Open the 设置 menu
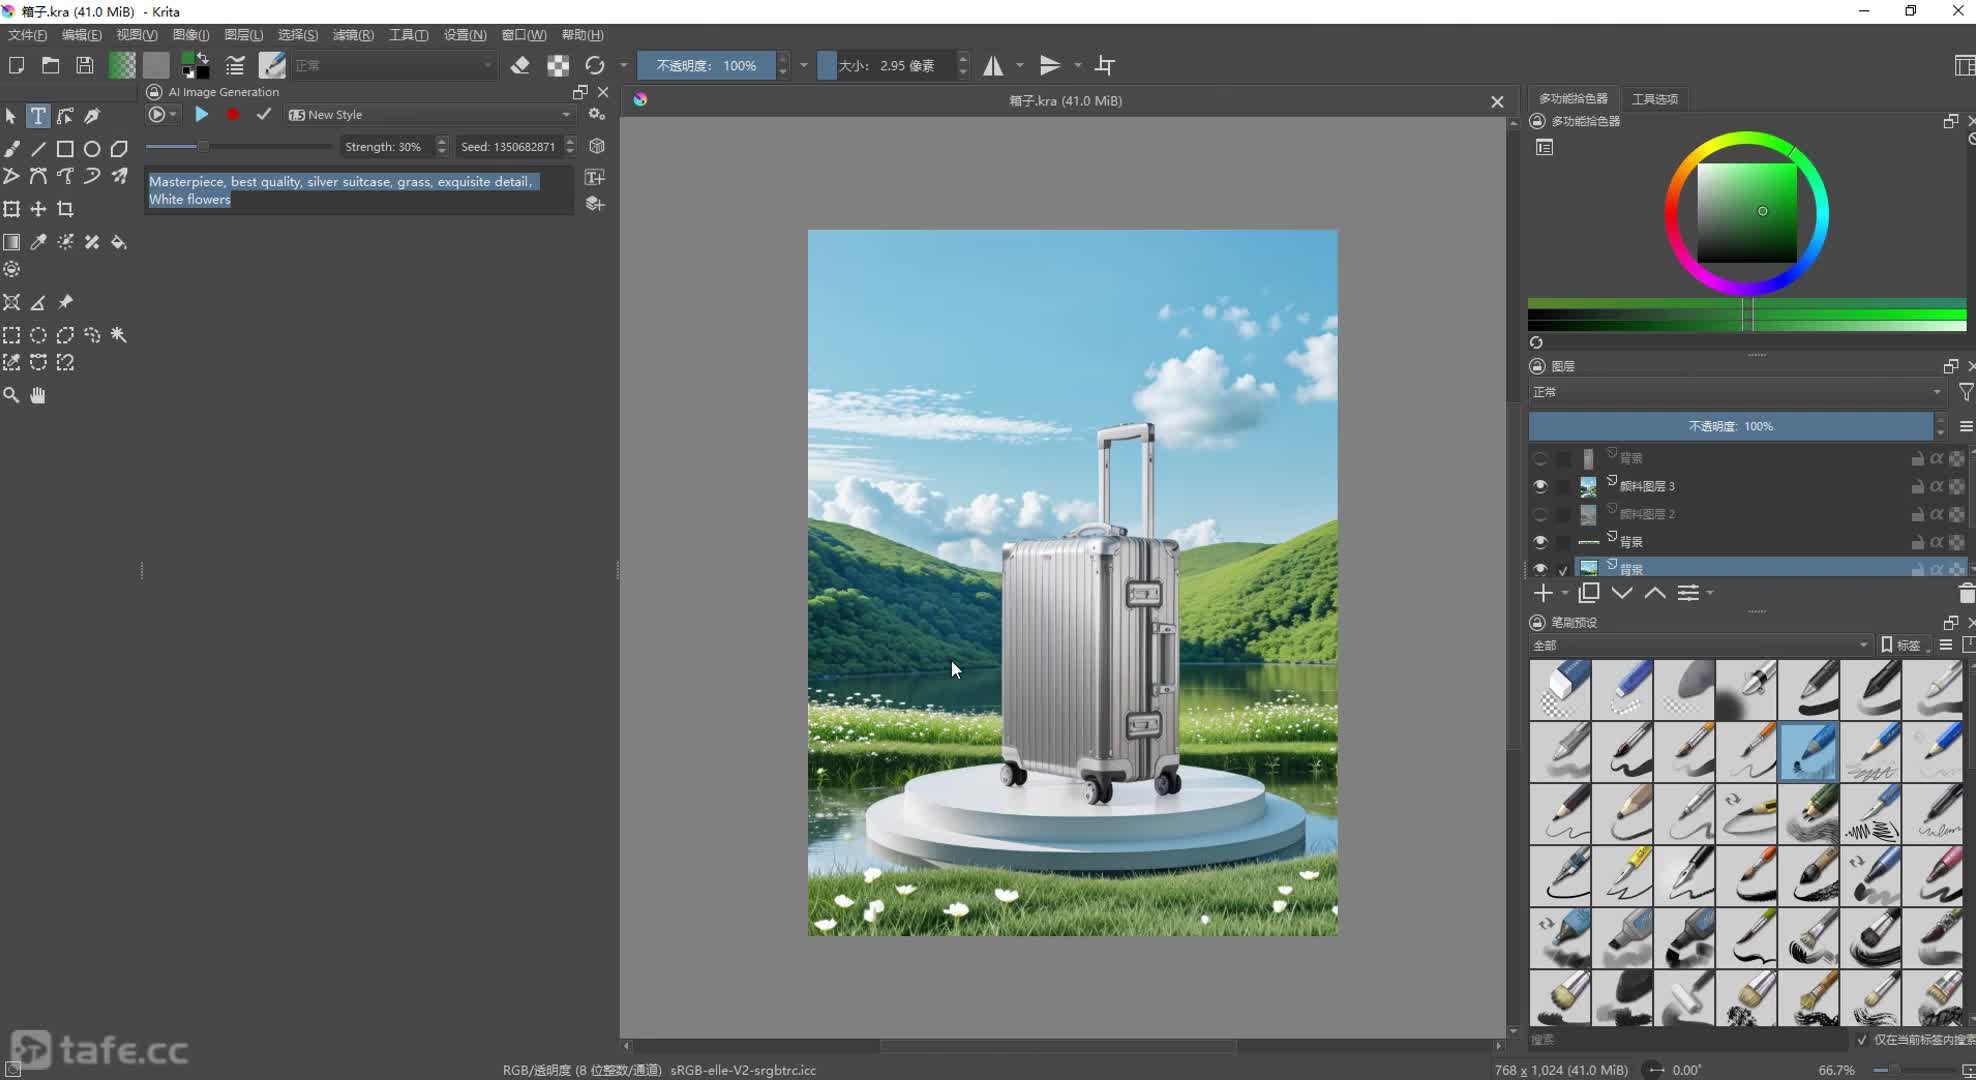 coord(464,35)
